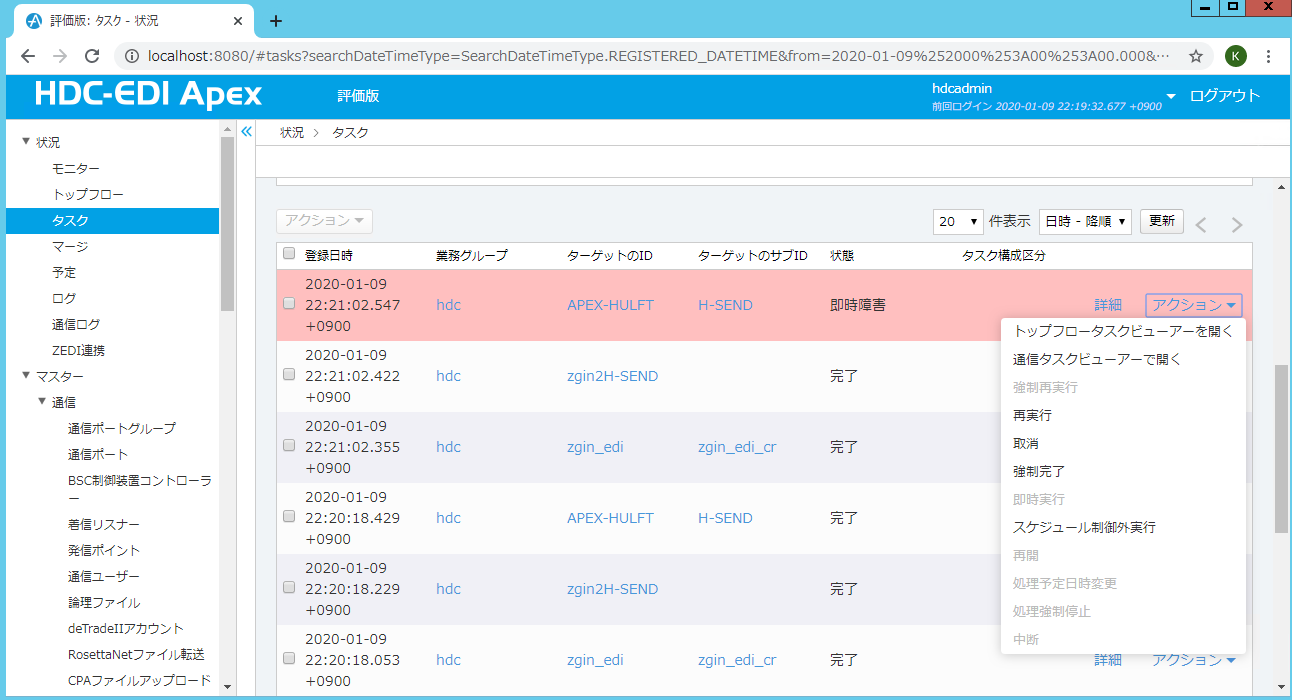Viewport: 1292px width, 700px height.
Task: Click the HDC-EDI Apex logo
Action: [148, 94]
